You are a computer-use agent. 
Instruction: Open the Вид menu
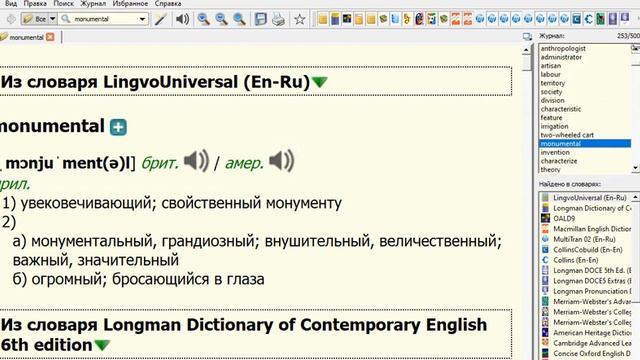pos(11,4)
